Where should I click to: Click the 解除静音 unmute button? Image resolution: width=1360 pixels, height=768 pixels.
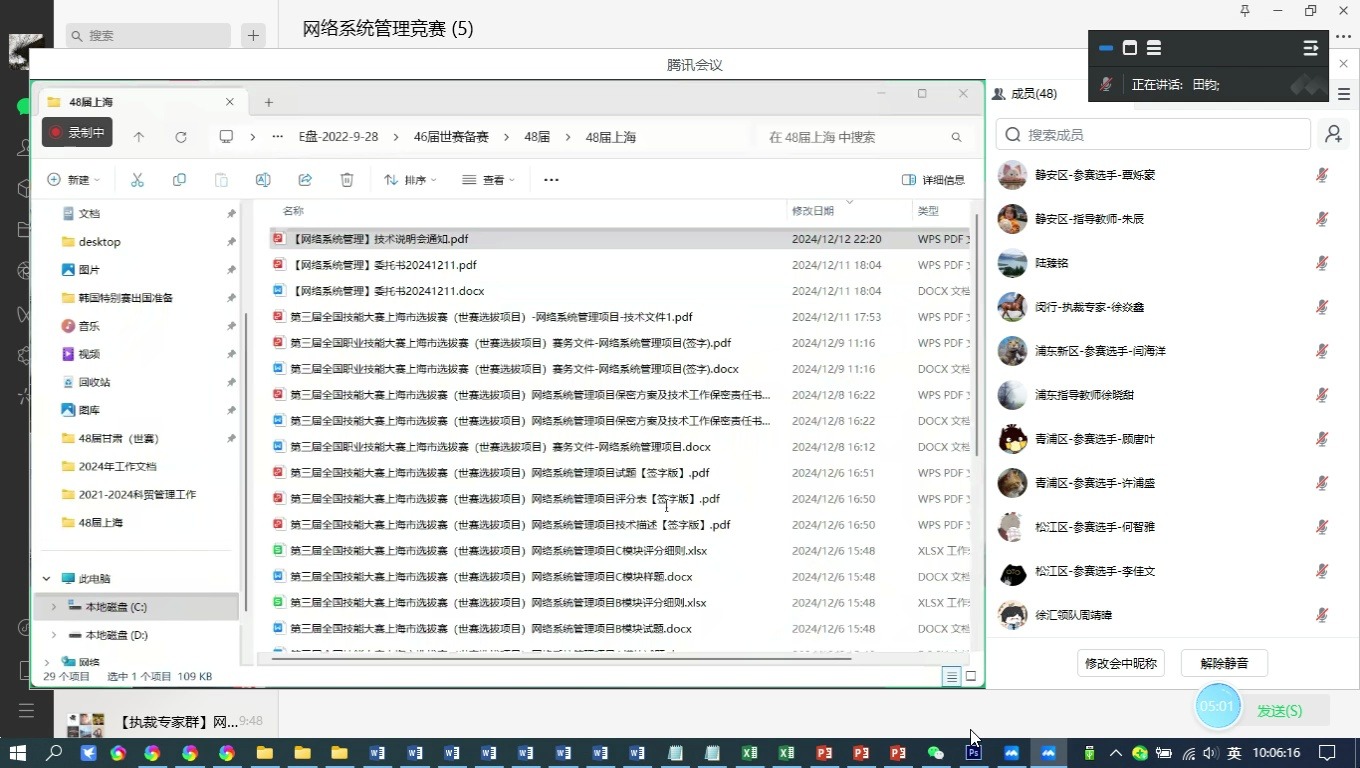tap(1222, 662)
